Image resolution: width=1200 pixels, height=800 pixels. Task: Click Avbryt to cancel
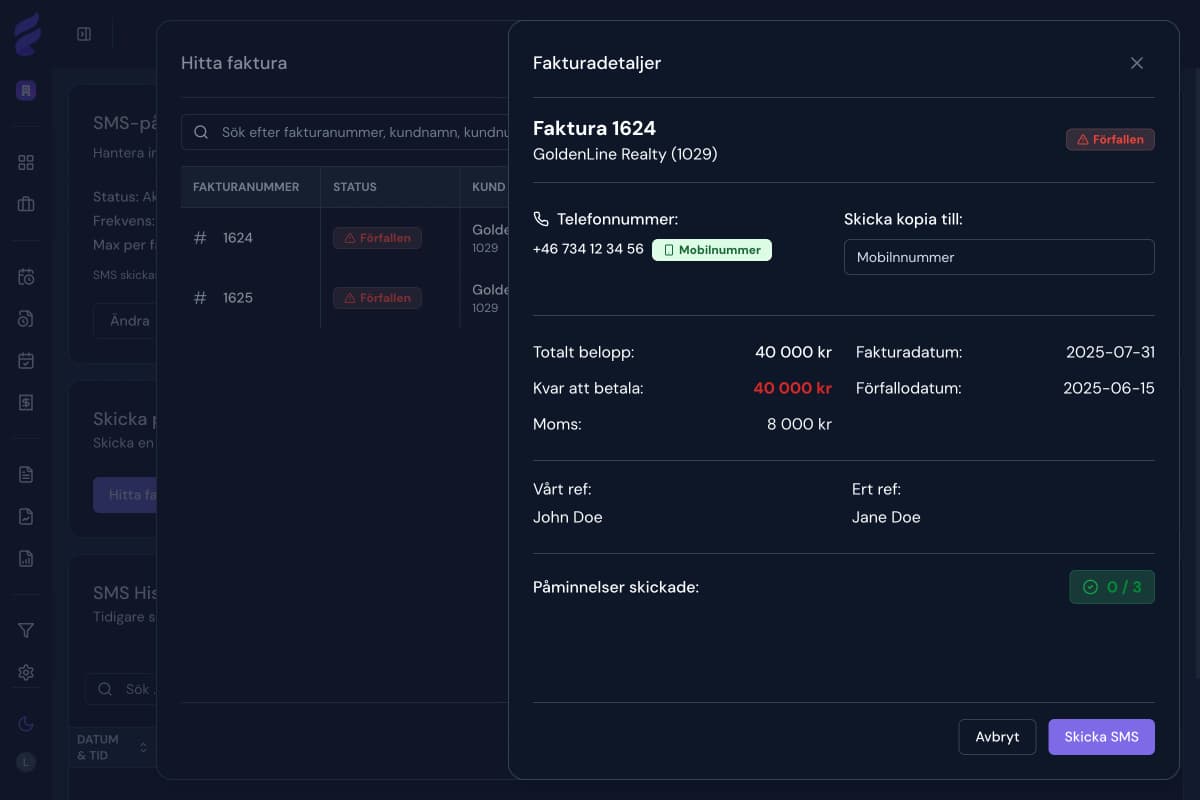pos(997,737)
